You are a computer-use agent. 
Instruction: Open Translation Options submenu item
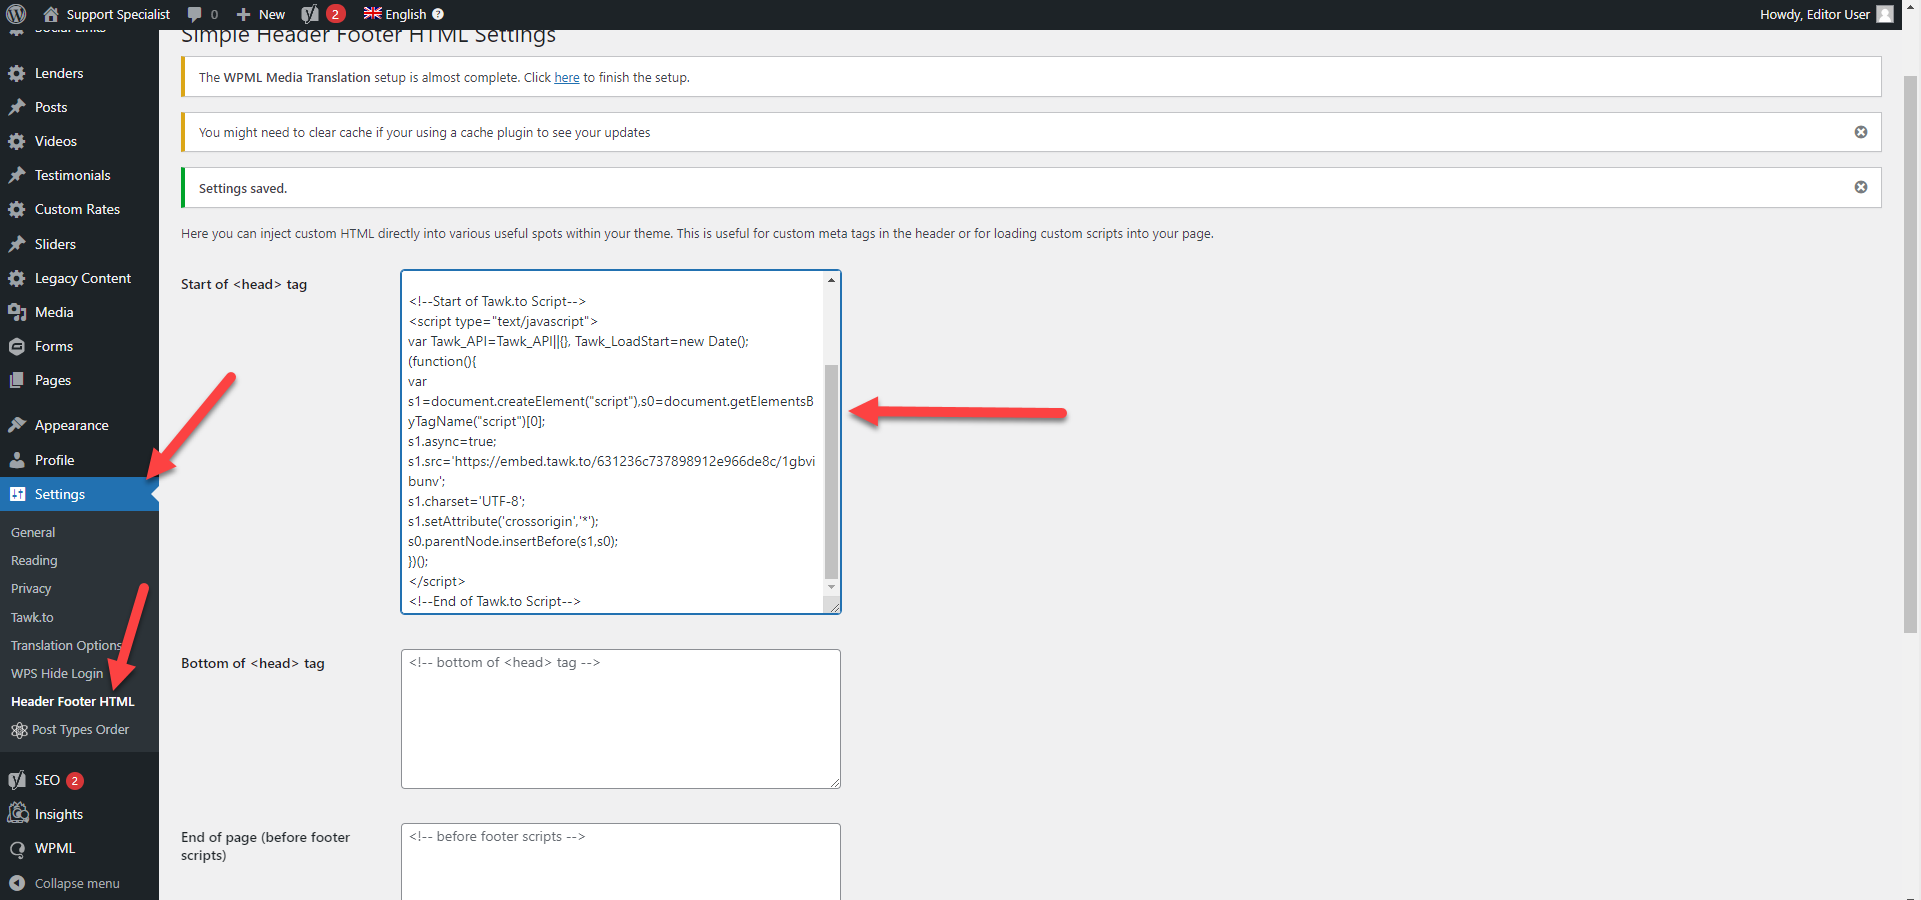66,645
